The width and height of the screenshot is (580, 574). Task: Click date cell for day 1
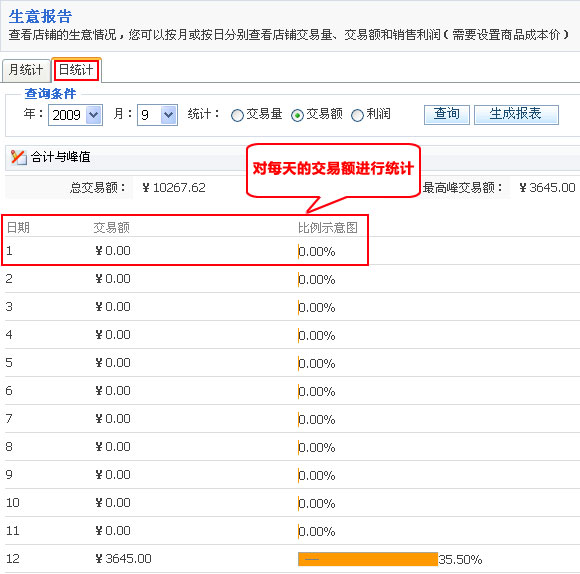pyautogui.click(x=9, y=251)
